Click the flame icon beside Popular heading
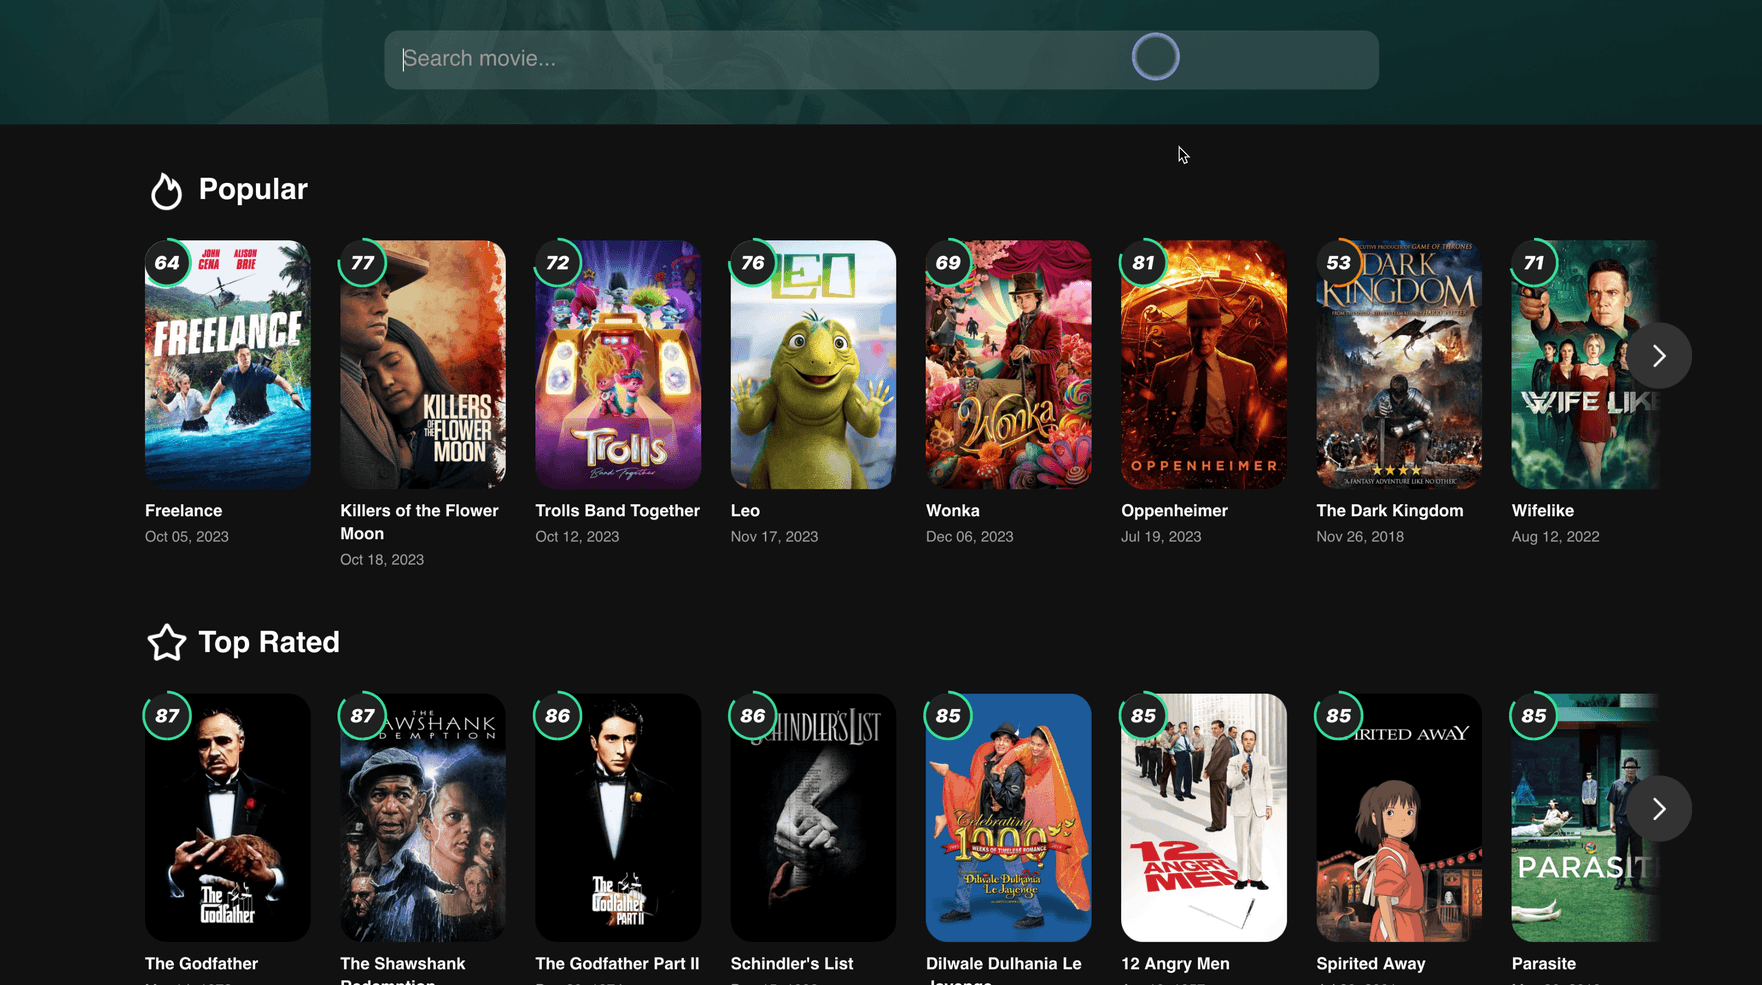Screen dimensions: 1762x985 [x=166, y=190]
